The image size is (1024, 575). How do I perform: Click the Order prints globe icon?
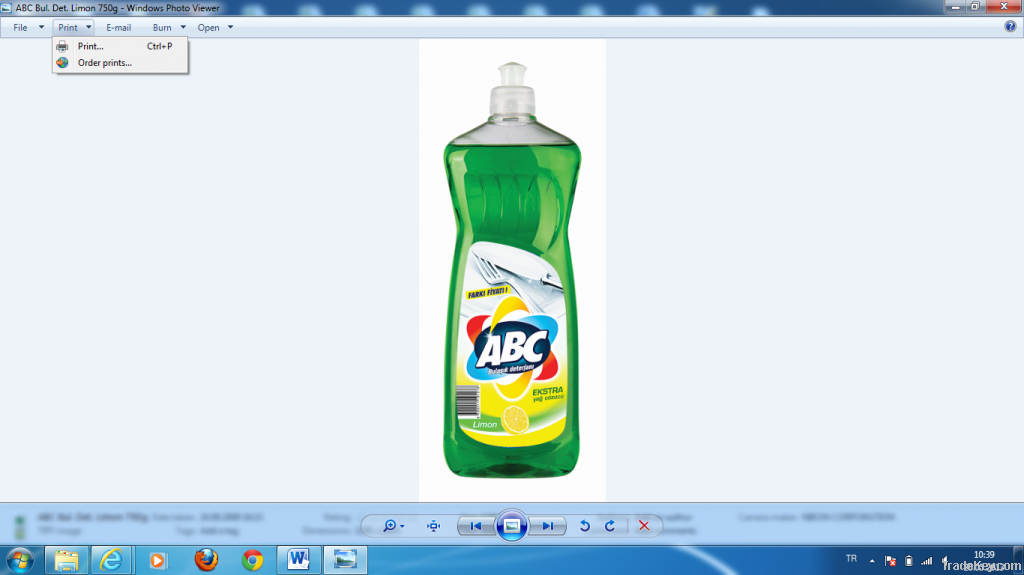[62, 63]
